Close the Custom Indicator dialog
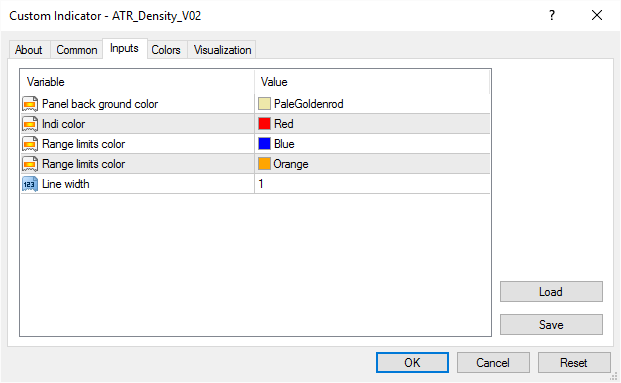The image size is (621, 383). (x=596, y=15)
